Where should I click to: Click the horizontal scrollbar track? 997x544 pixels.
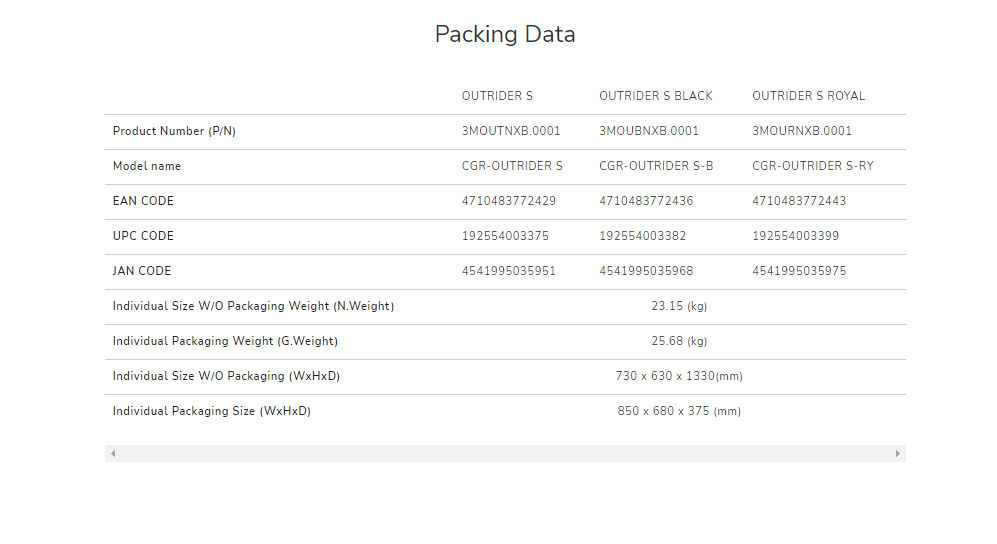tap(505, 454)
